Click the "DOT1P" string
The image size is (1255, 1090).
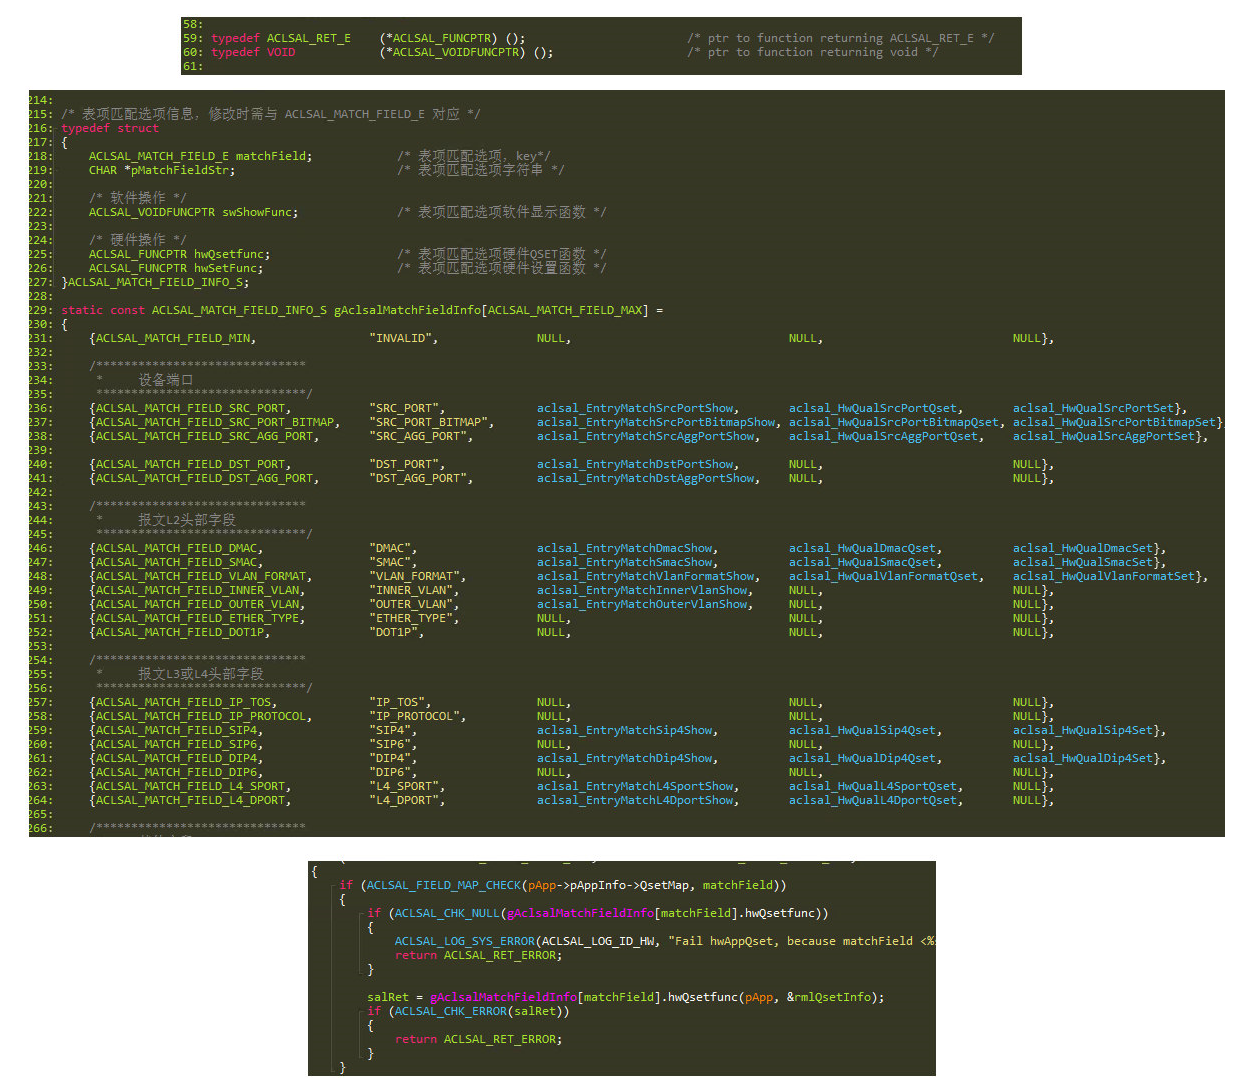pos(396,632)
